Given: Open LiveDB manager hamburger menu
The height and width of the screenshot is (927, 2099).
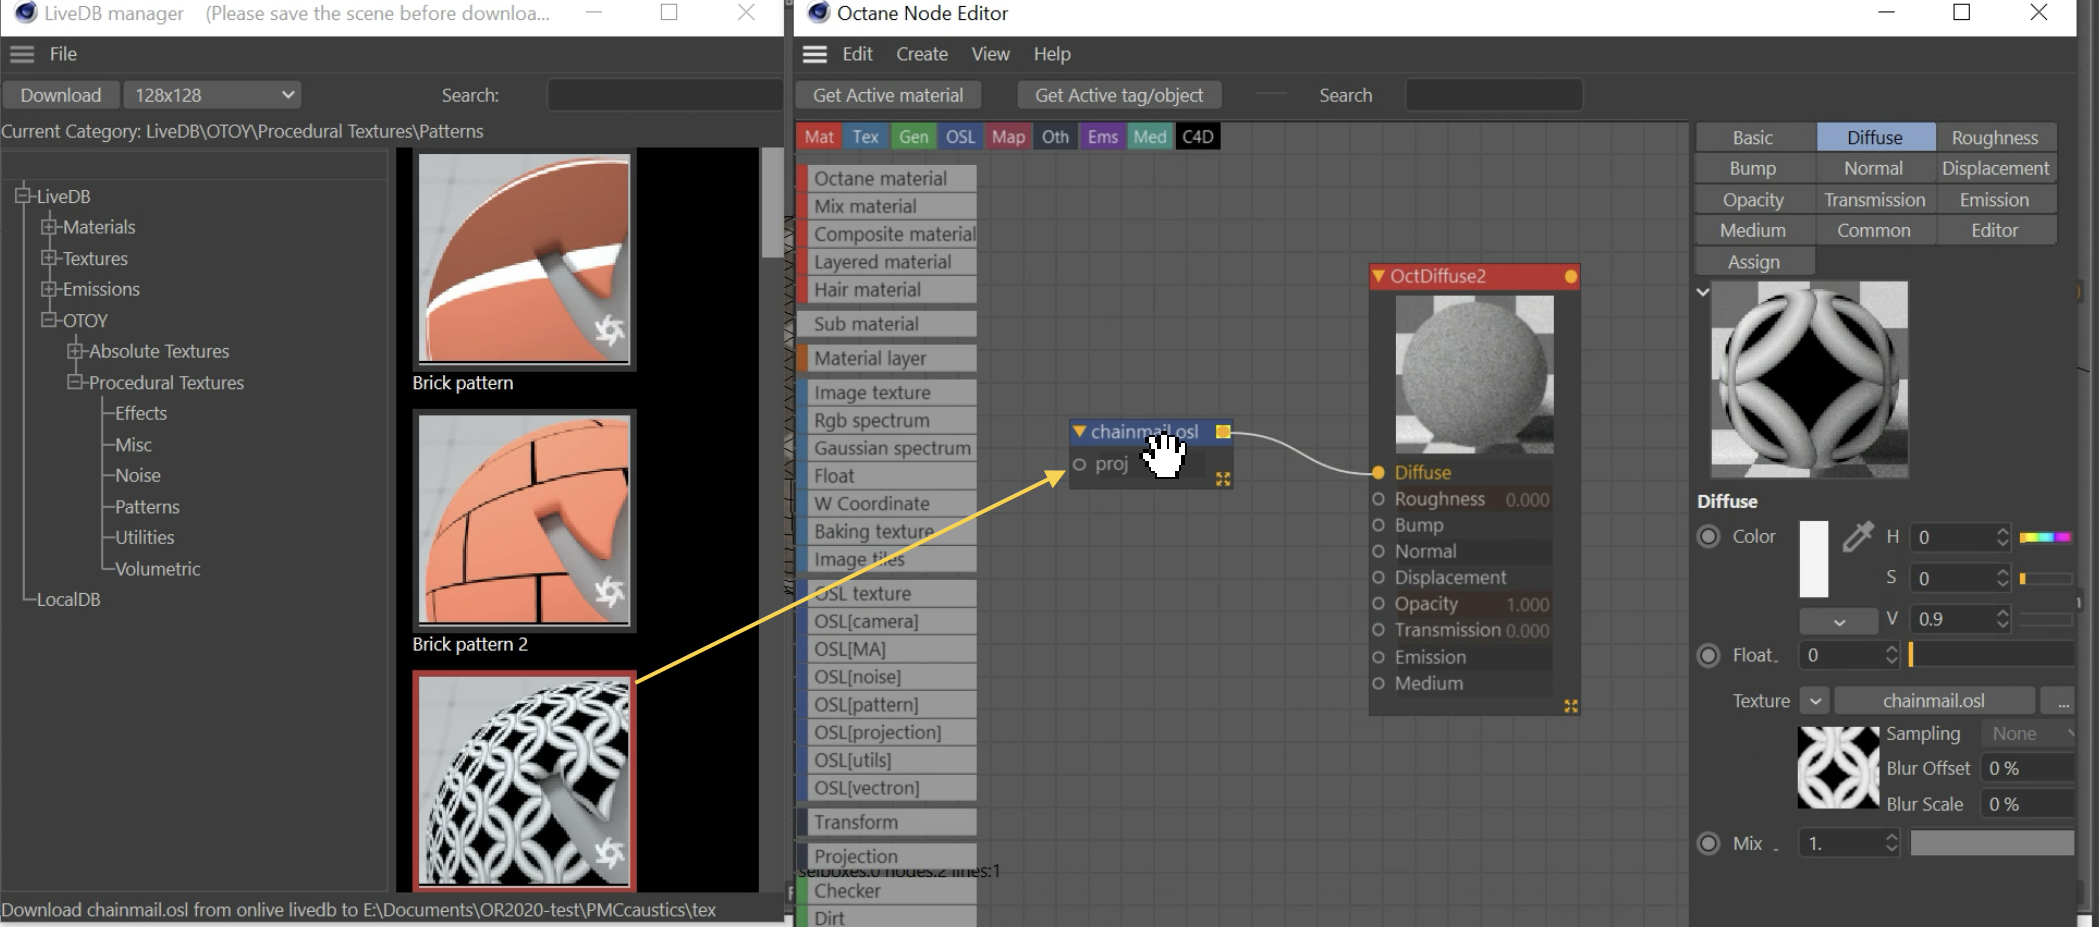Looking at the screenshot, I should (22, 54).
